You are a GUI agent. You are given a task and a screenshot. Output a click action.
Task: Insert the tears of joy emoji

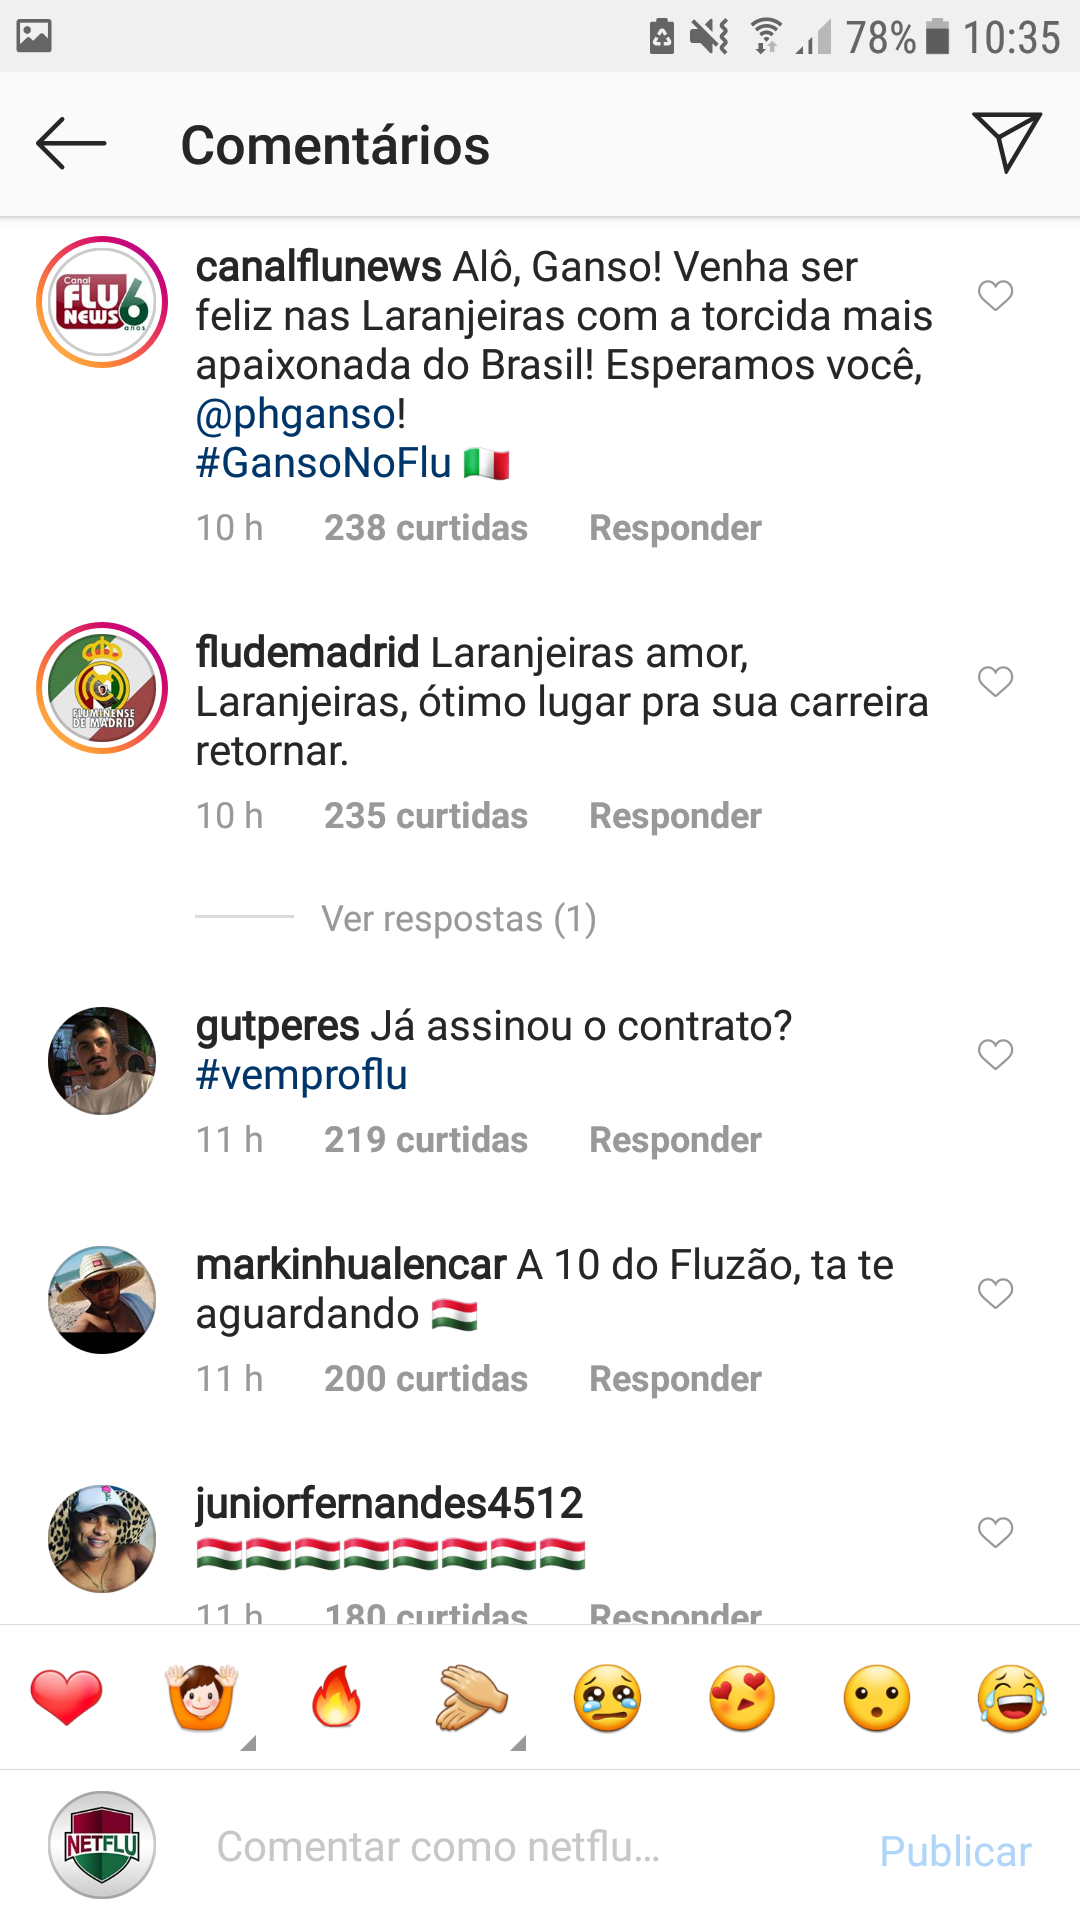pyautogui.click(x=1012, y=1698)
